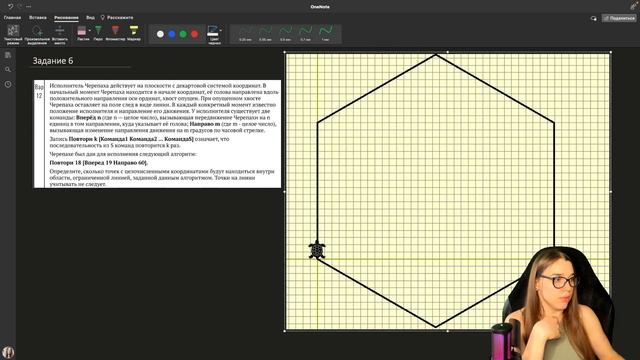Set pen thickness to 1 мм
640x360 pixels.
pos(325,34)
